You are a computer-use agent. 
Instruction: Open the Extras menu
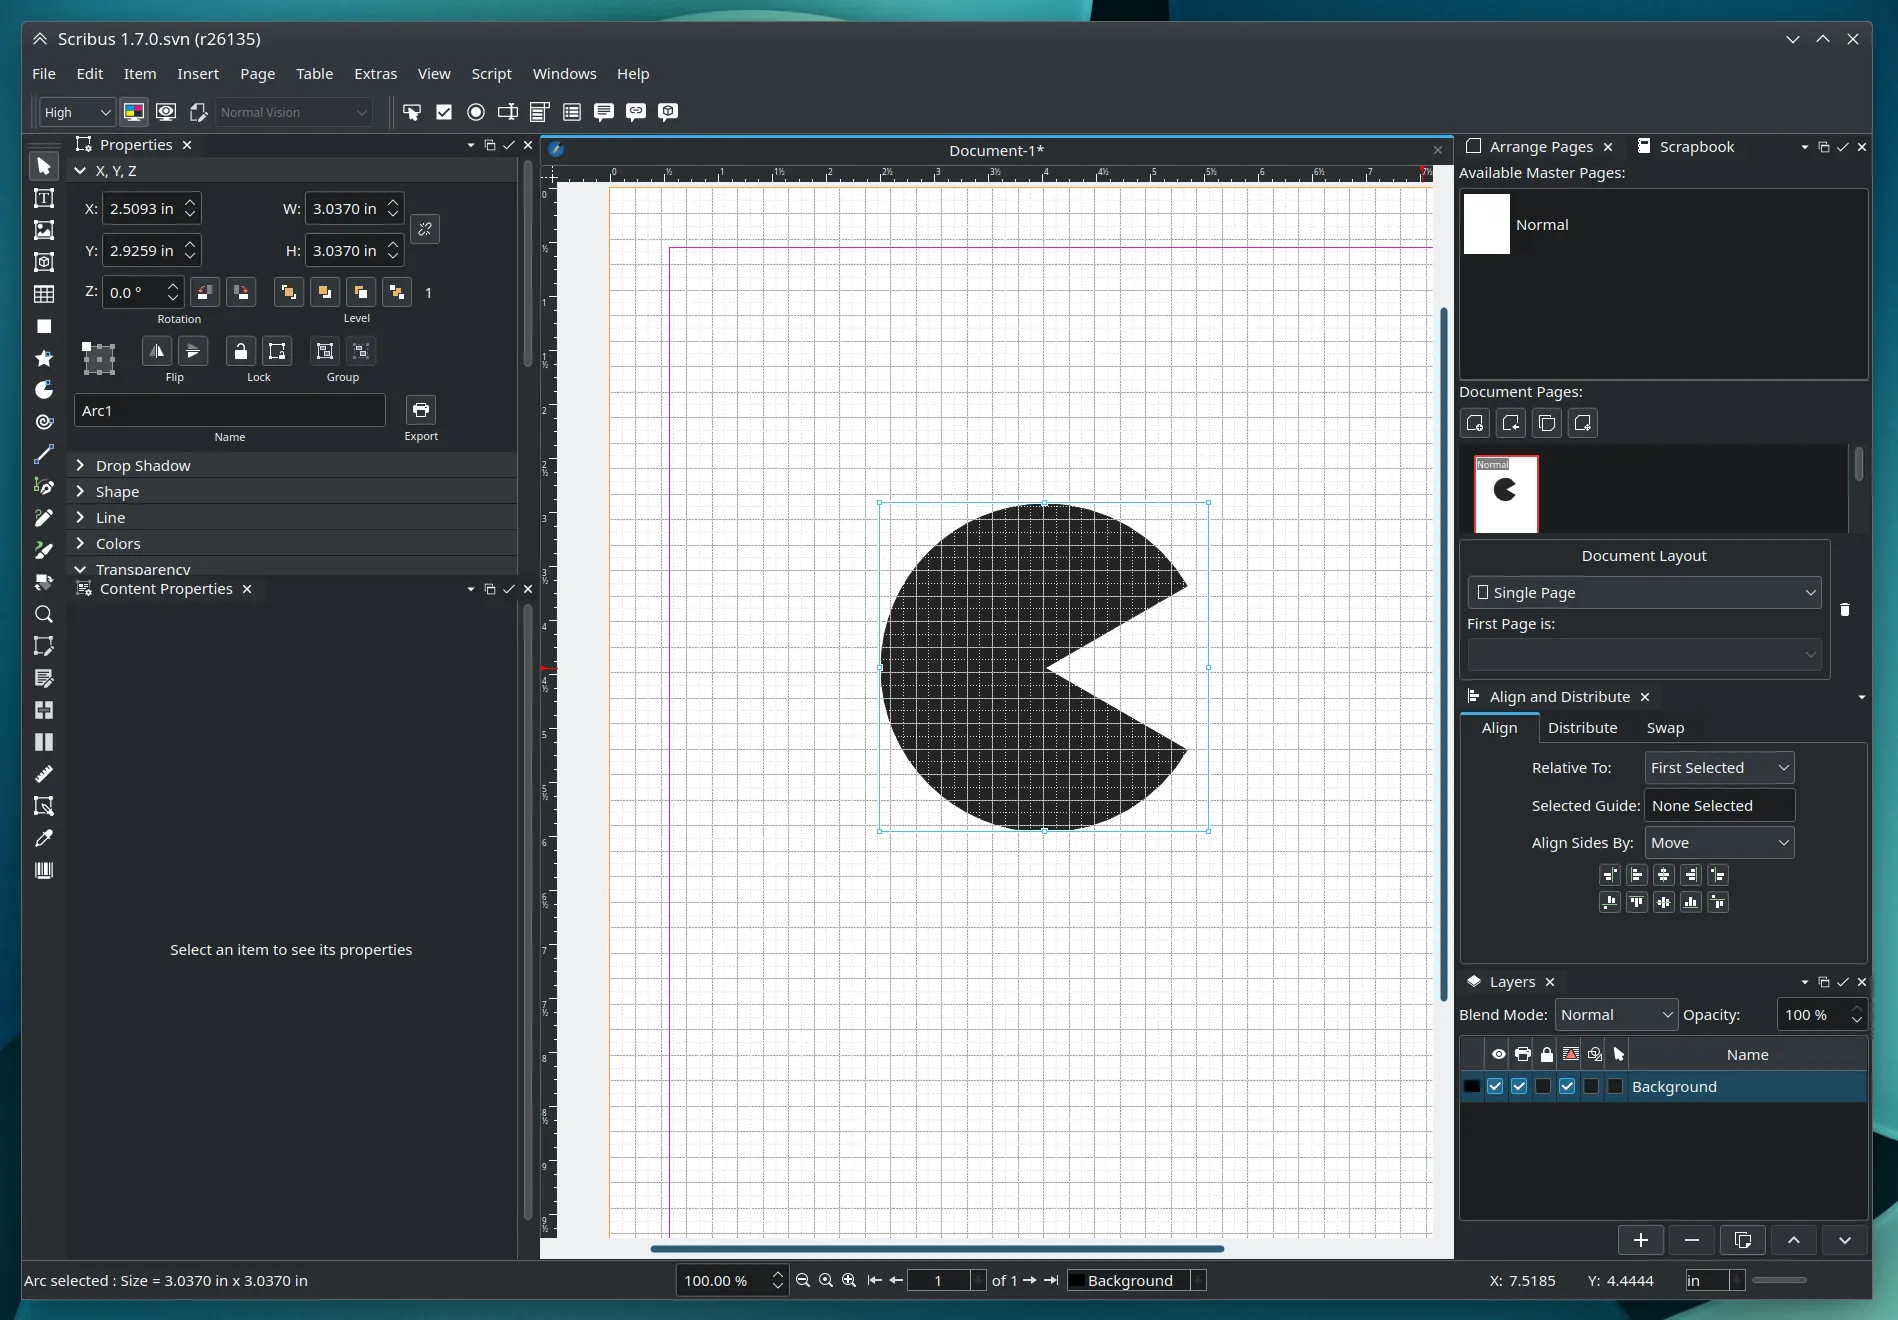pyautogui.click(x=375, y=74)
